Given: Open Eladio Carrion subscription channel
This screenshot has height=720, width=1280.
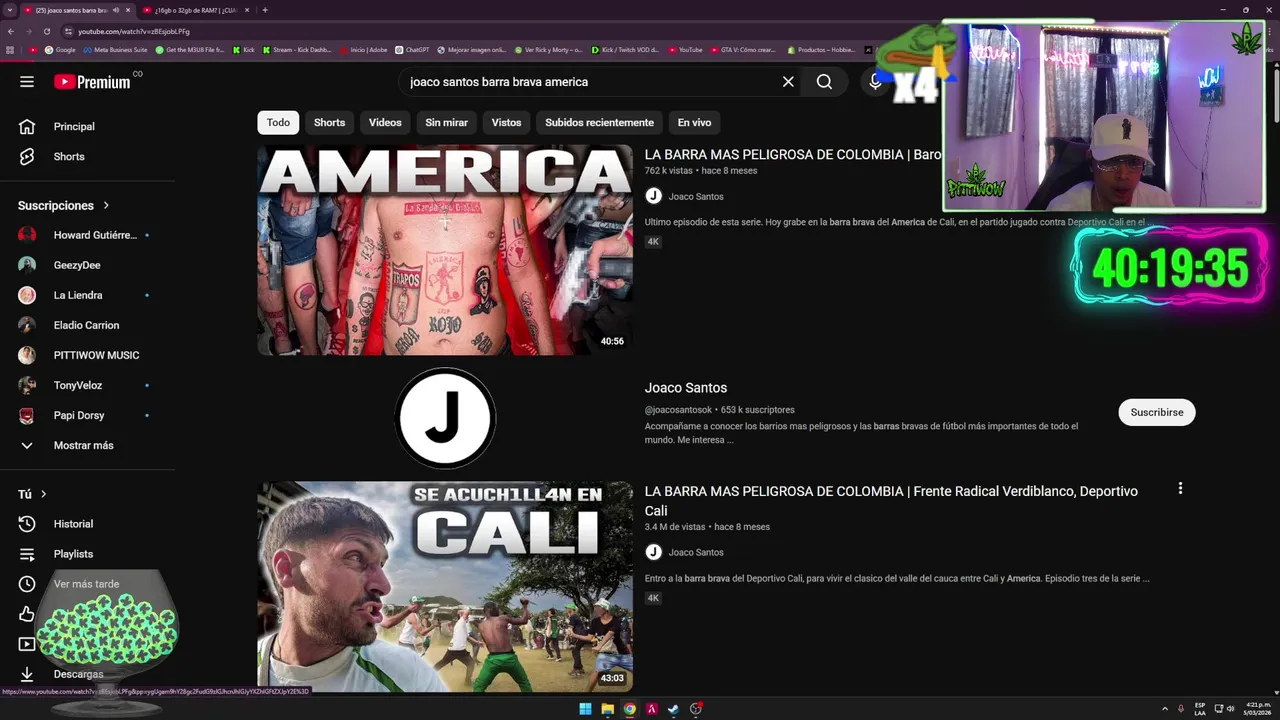Looking at the screenshot, I should point(86,325).
